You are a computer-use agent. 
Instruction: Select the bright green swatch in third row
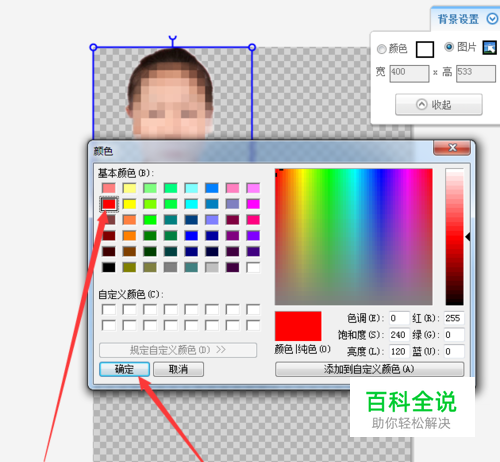coord(150,220)
